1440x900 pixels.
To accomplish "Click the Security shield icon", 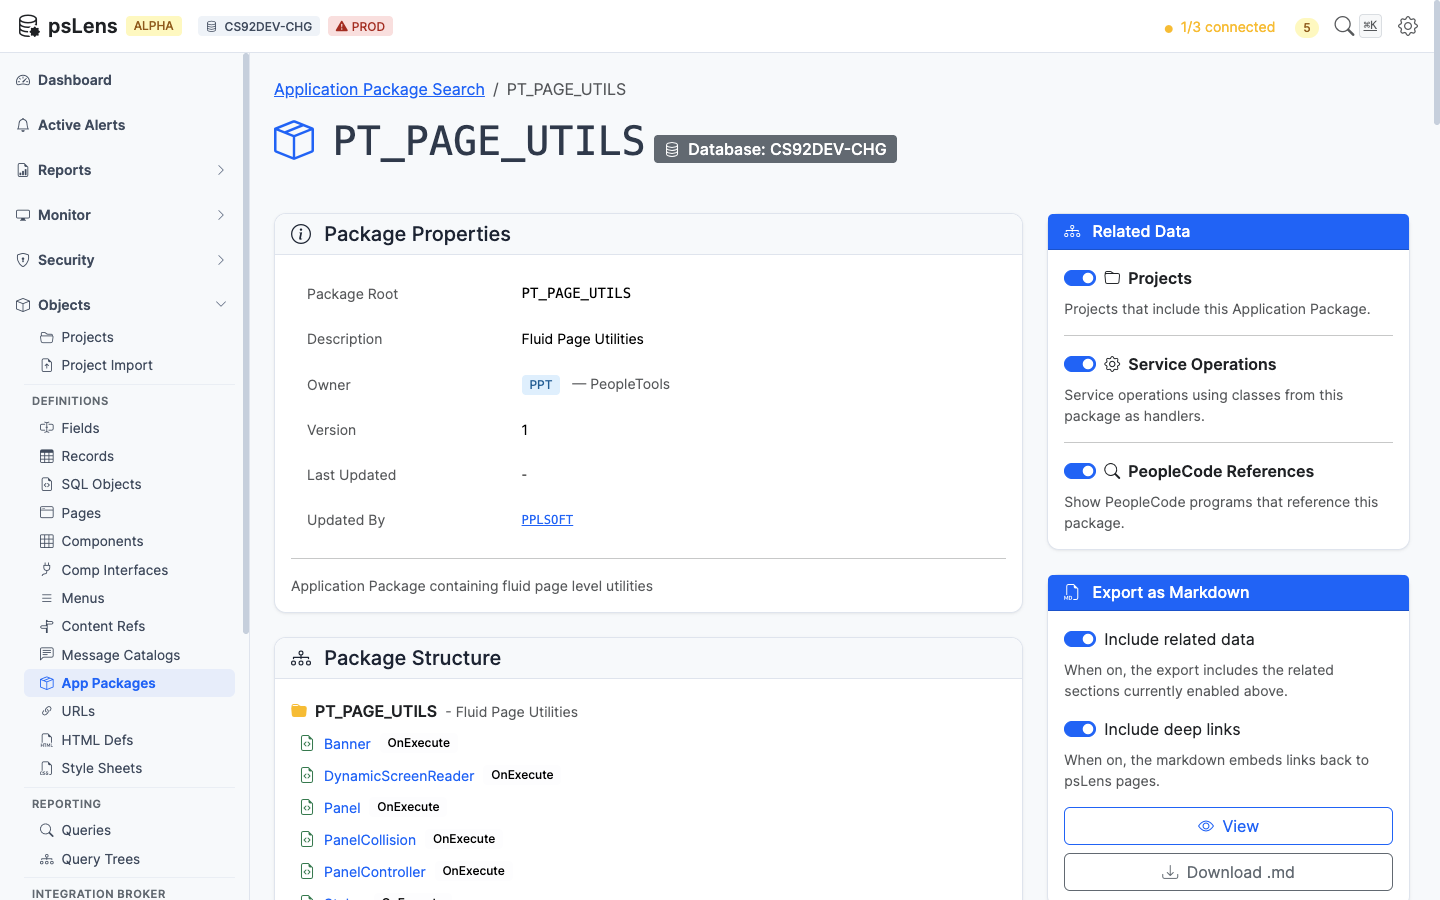I will 23,260.
